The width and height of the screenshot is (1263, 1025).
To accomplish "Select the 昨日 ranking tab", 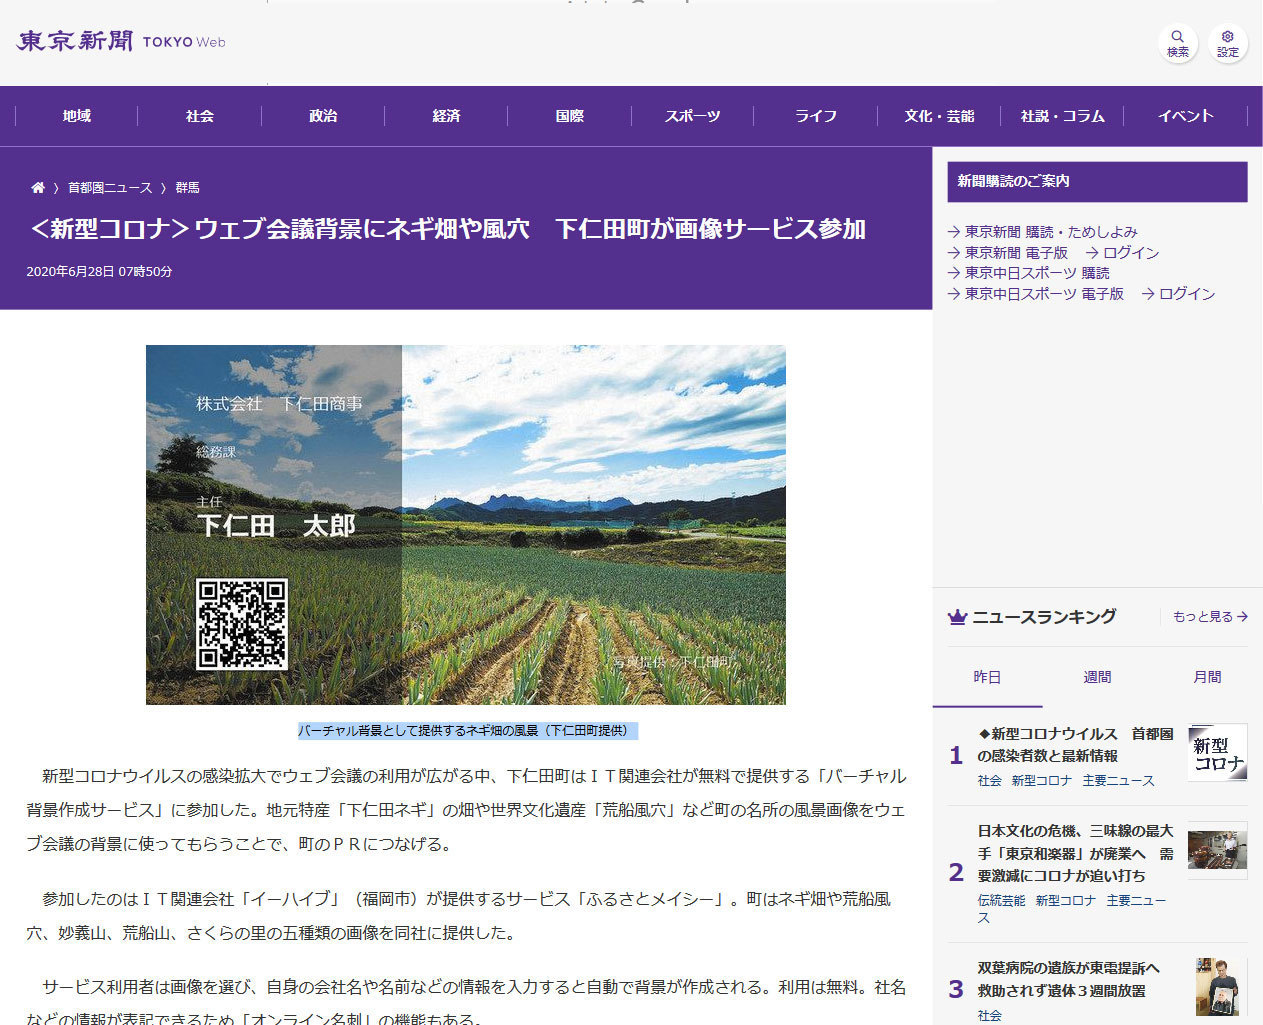I will click(987, 677).
